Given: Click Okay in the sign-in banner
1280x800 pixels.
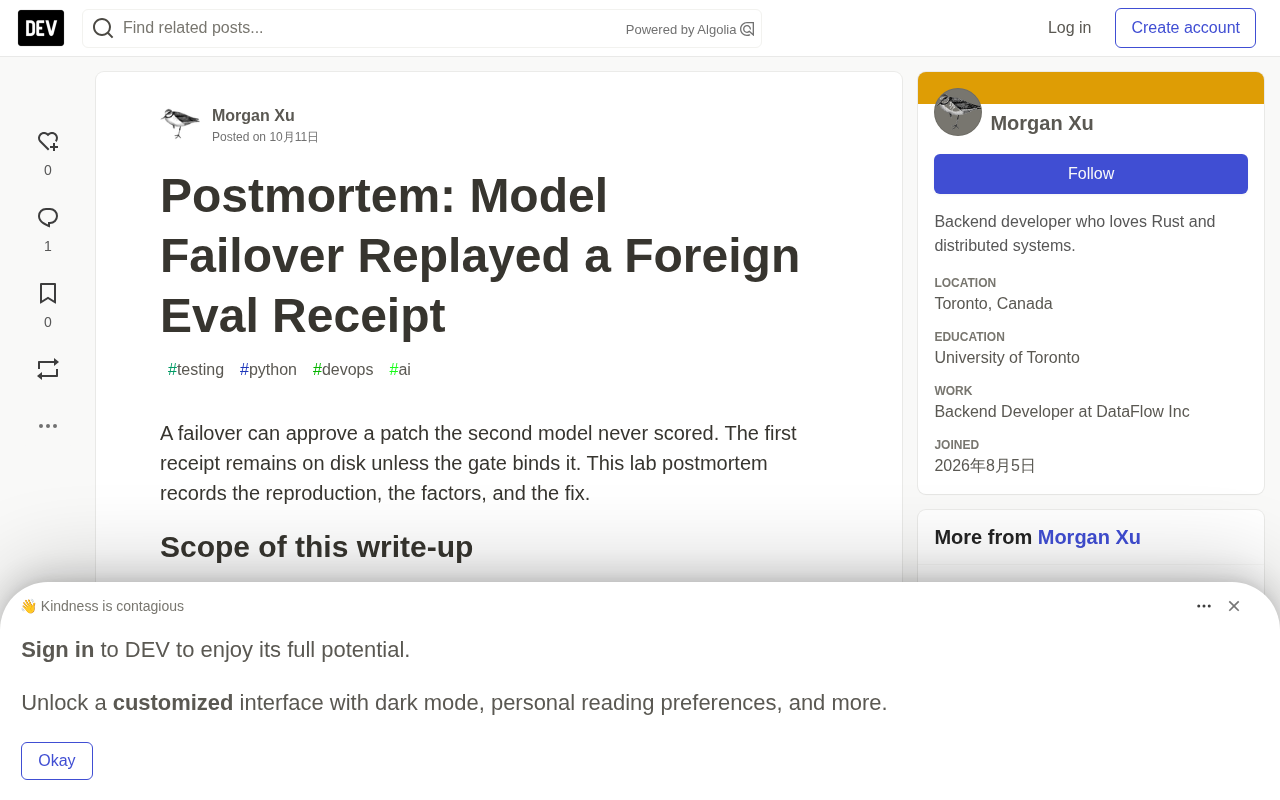Looking at the screenshot, I should point(57,761).
